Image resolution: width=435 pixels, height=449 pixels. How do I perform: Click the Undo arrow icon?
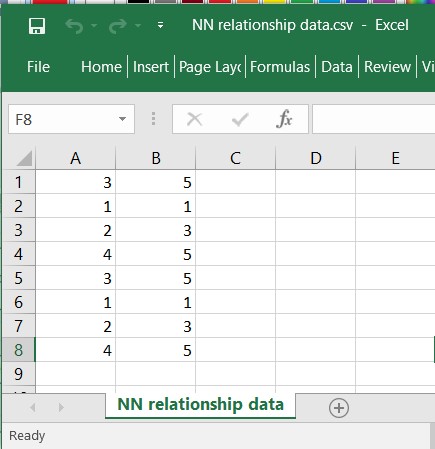coord(74,26)
